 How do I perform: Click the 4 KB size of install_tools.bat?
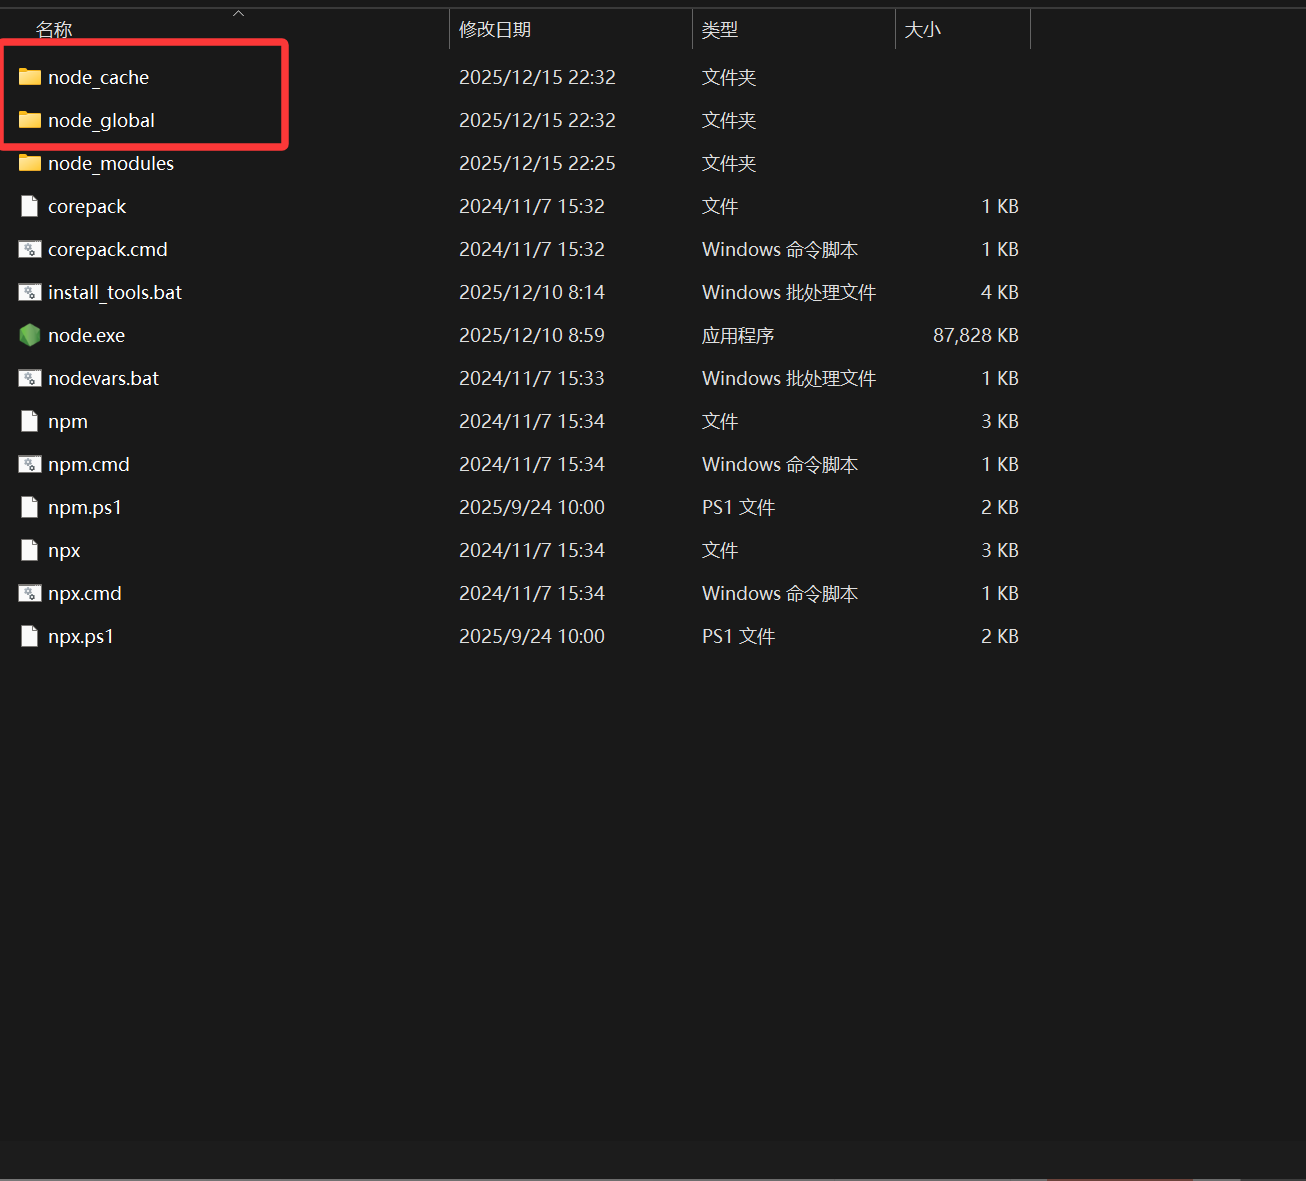coord(1000,292)
